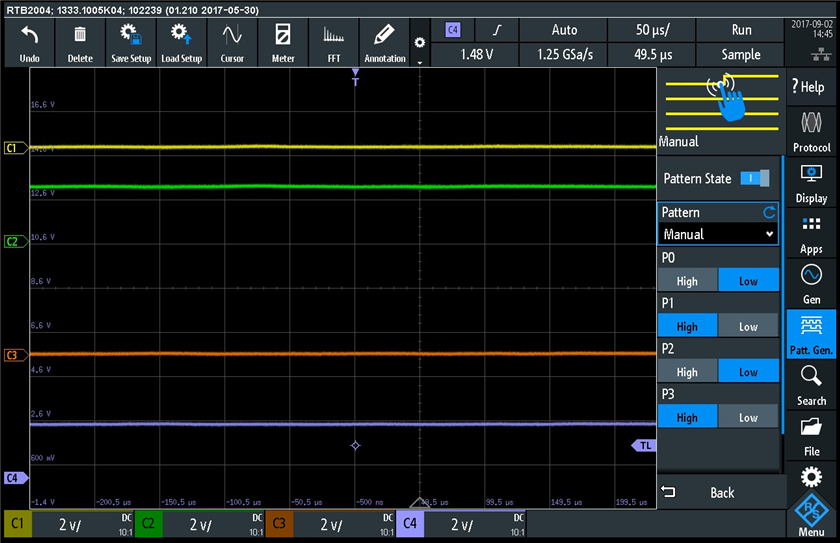The height and width of the screenshot is (543, 840).
Task: Click the 1.48 V trigger level field
Action: pos(479,54)
